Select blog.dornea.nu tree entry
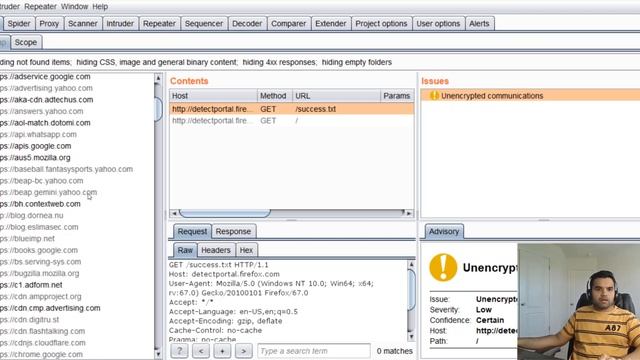 tap(32, 216)
